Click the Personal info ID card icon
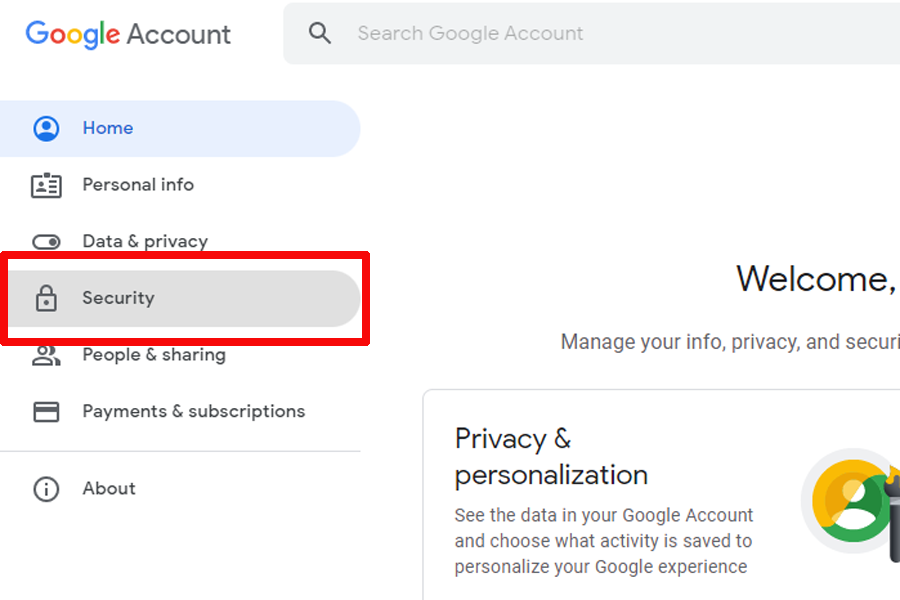 click(x=46, y=185)
